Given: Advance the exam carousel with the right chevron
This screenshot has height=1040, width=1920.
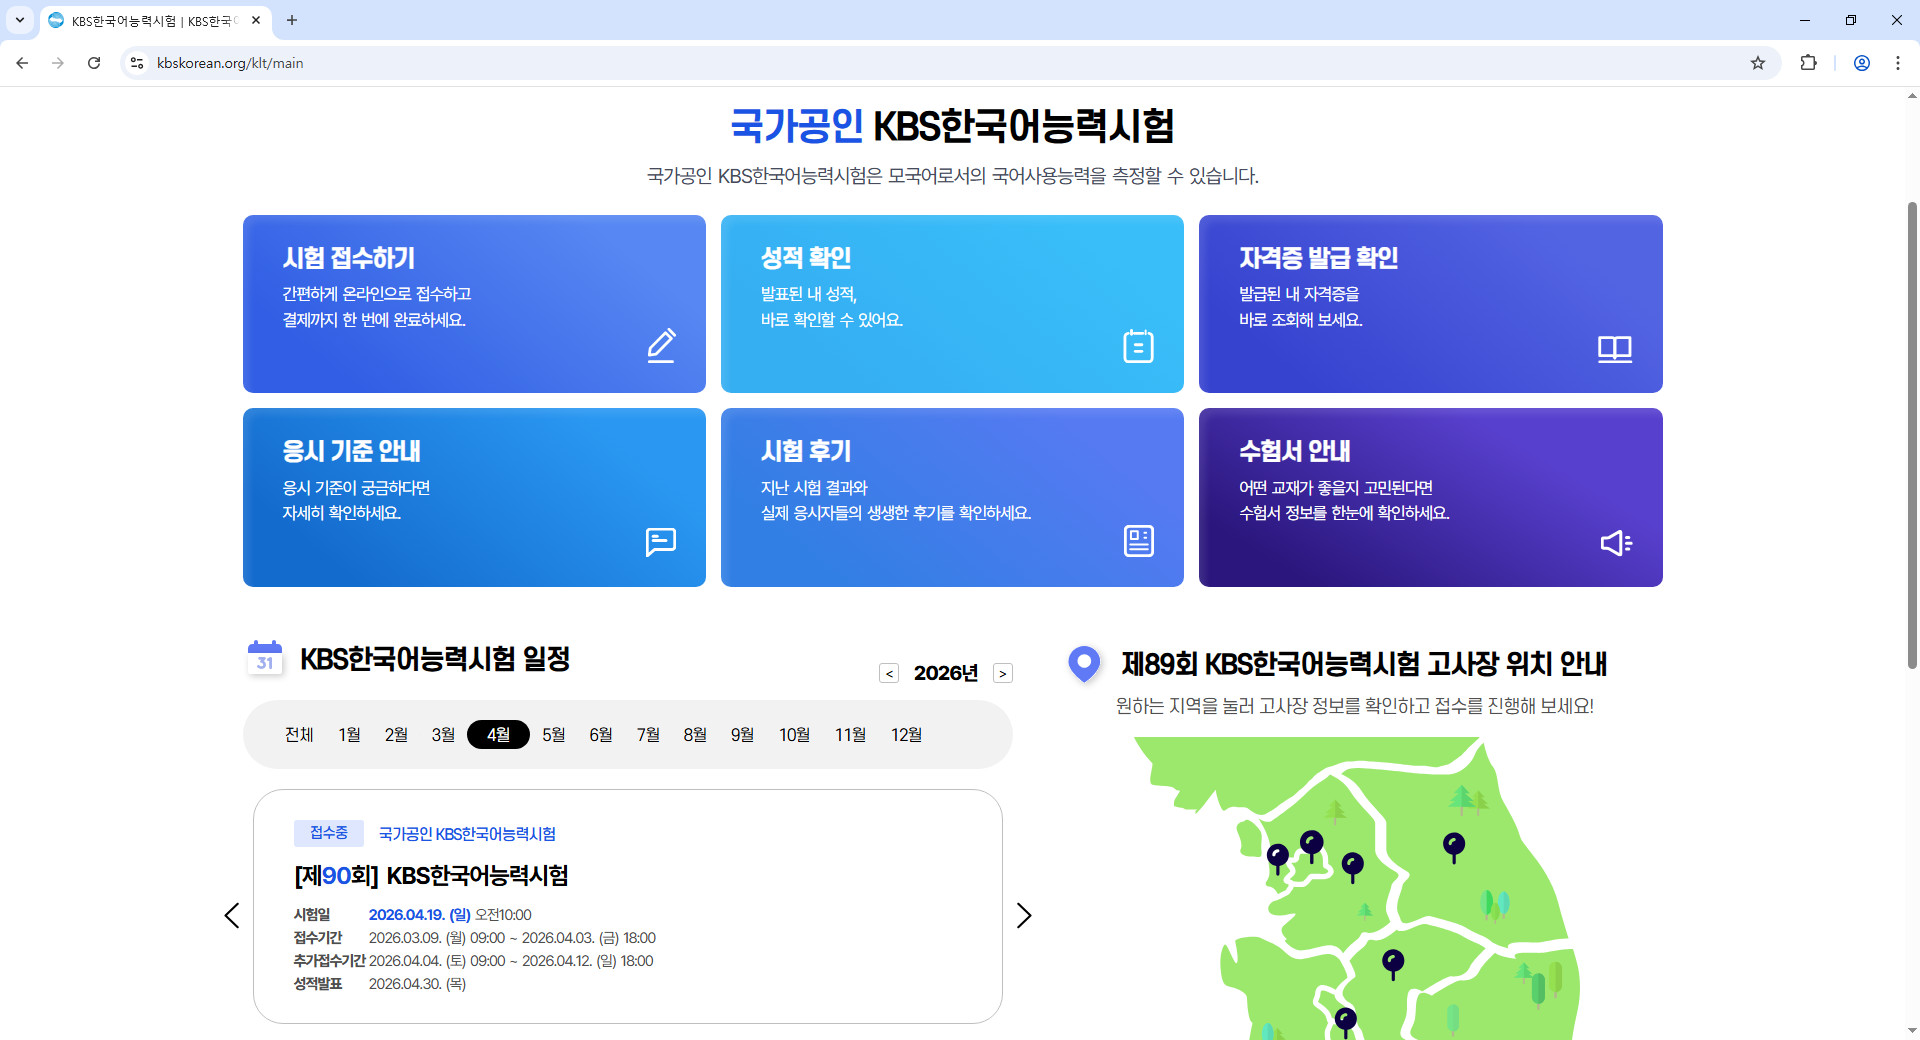Looking at the screenshot, I should [1023, 915].
